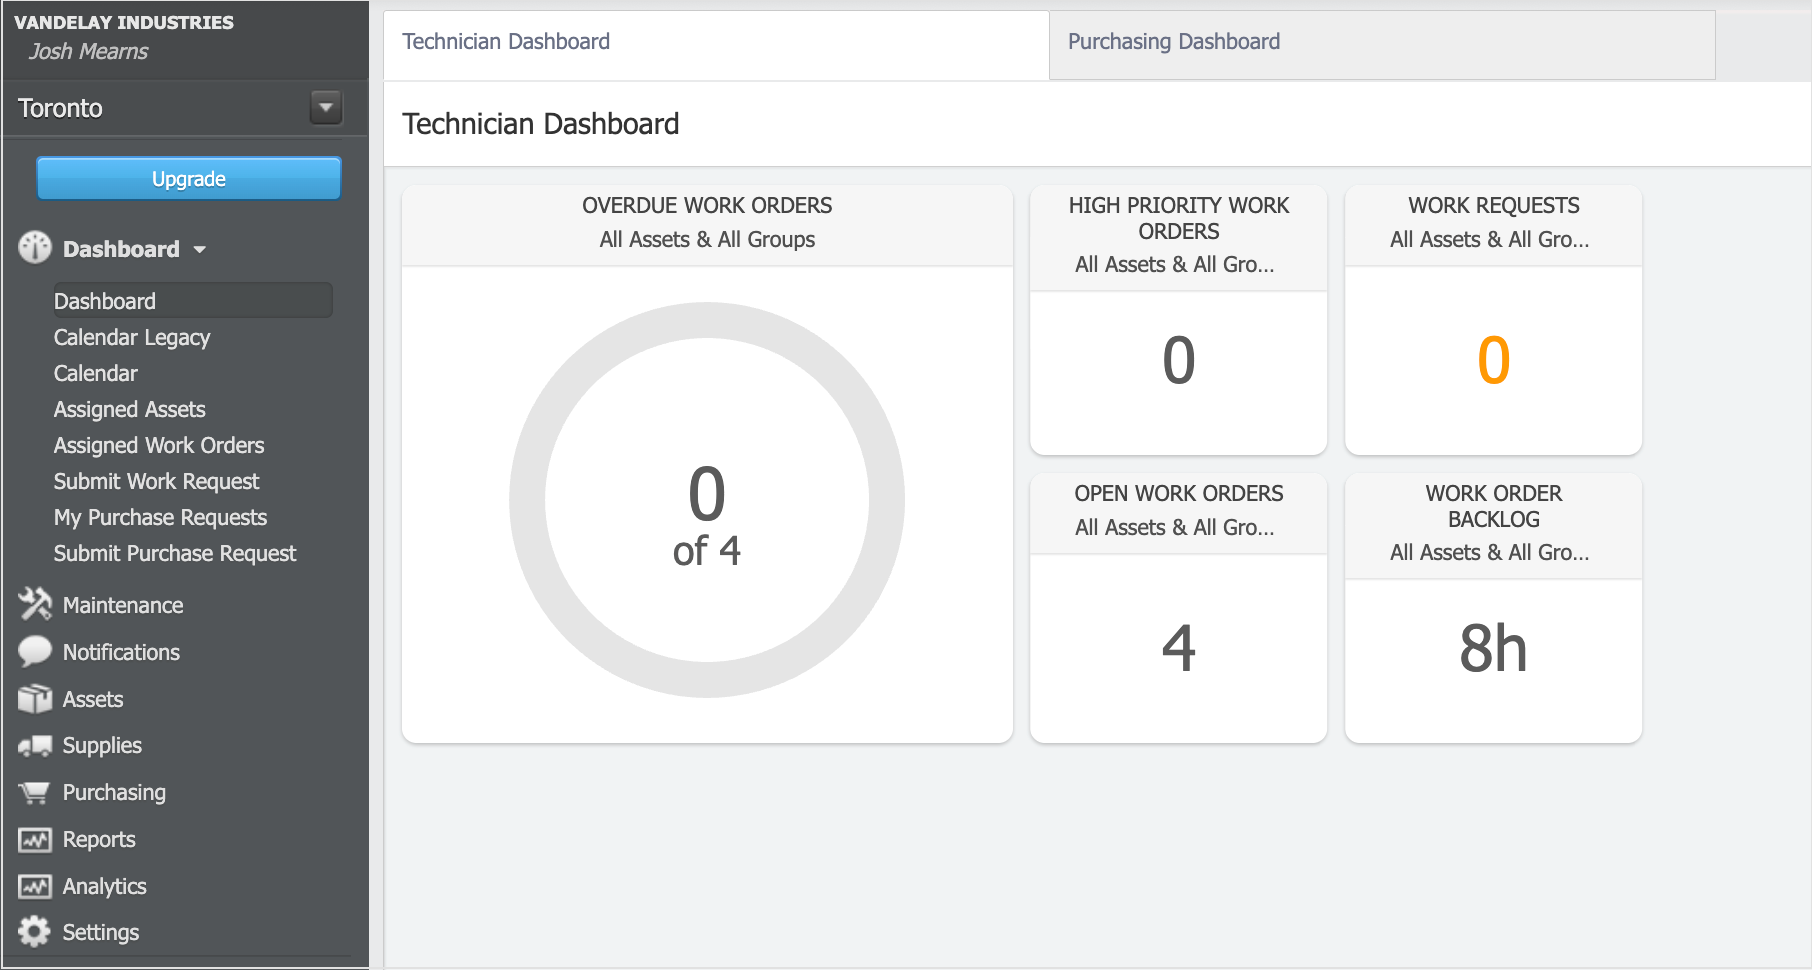
Task: Select the Purchasing shopping cart icon
Action: (33, 792)
